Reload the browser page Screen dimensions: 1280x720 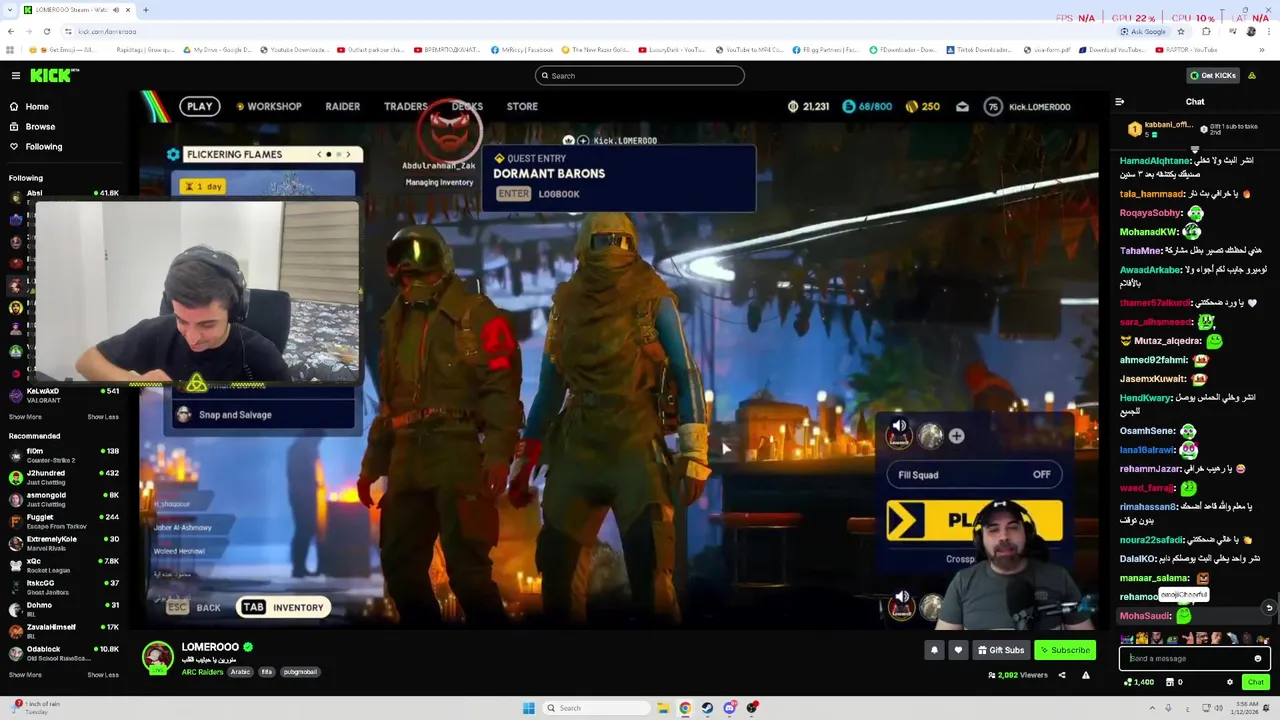46,31
